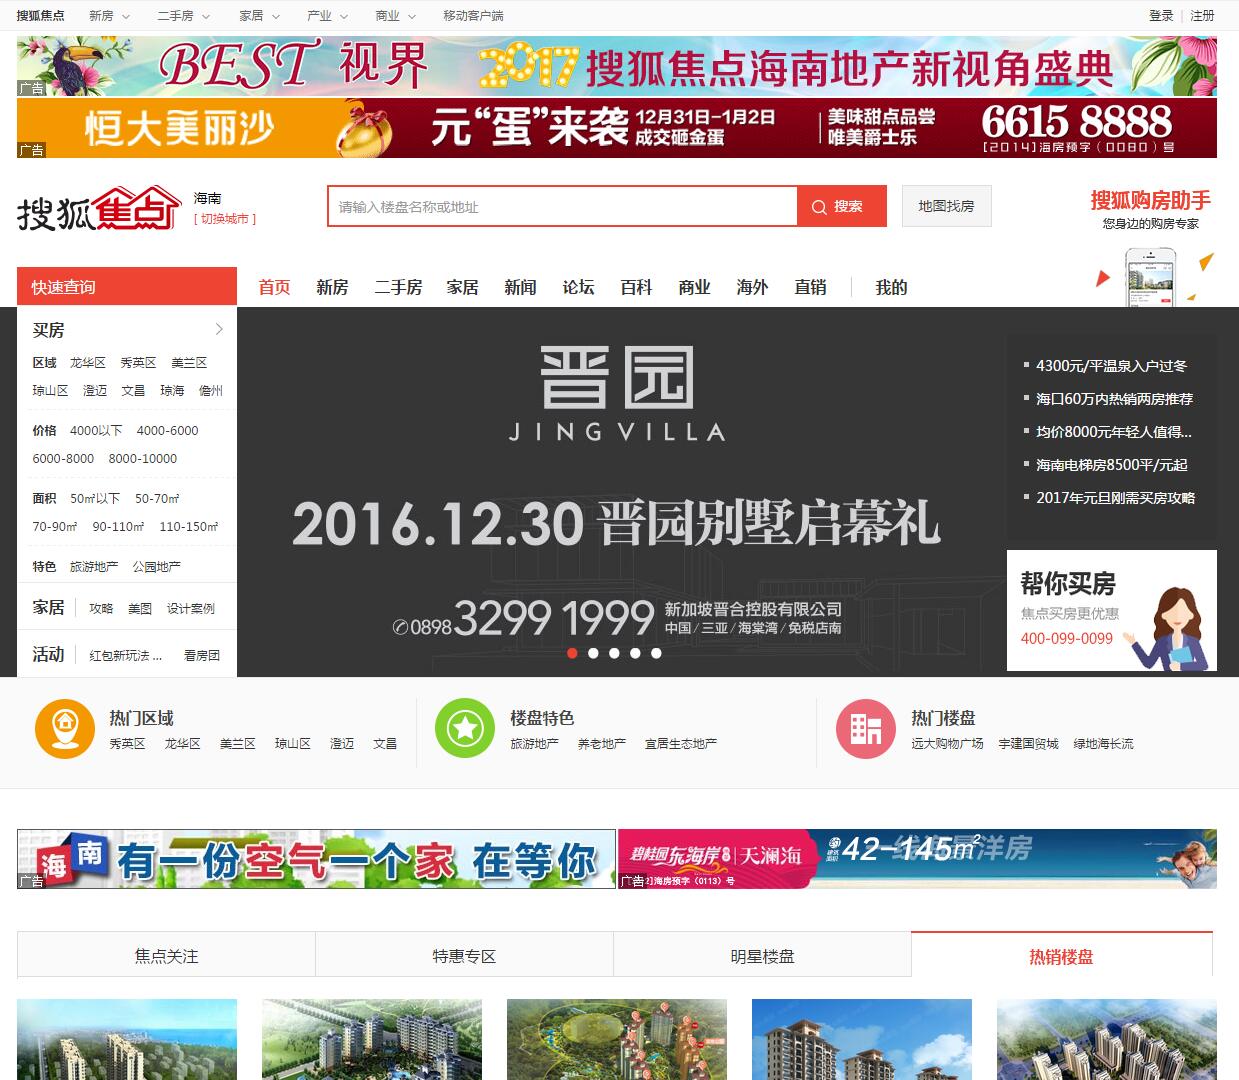Image resolution: width=1239 pixels, height=1080 pixels.
Task: Select the third carousel dot
Action: tap(614, 653)
